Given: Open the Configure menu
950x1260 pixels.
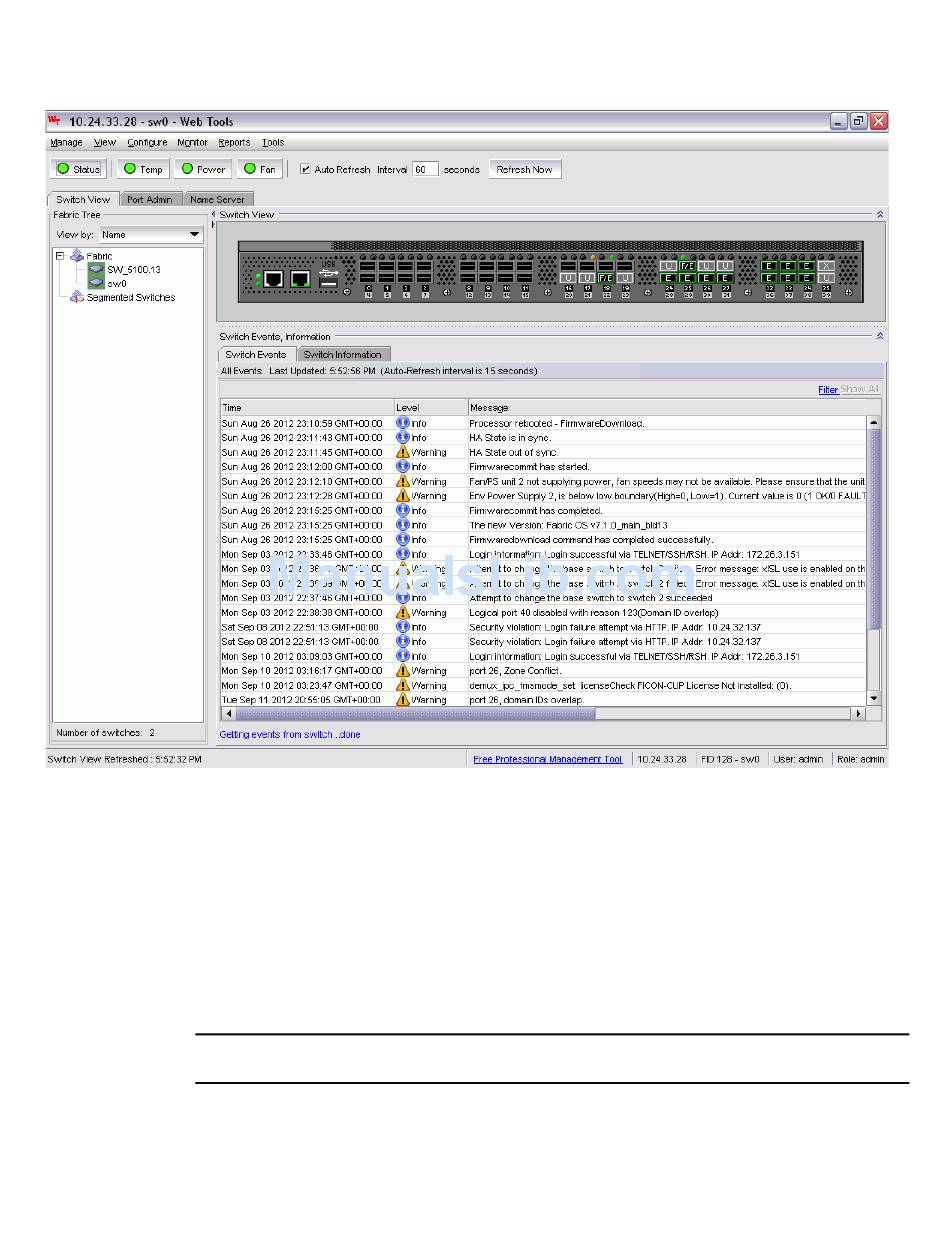Looking at the screenshot, I should (x=147, y=143).
